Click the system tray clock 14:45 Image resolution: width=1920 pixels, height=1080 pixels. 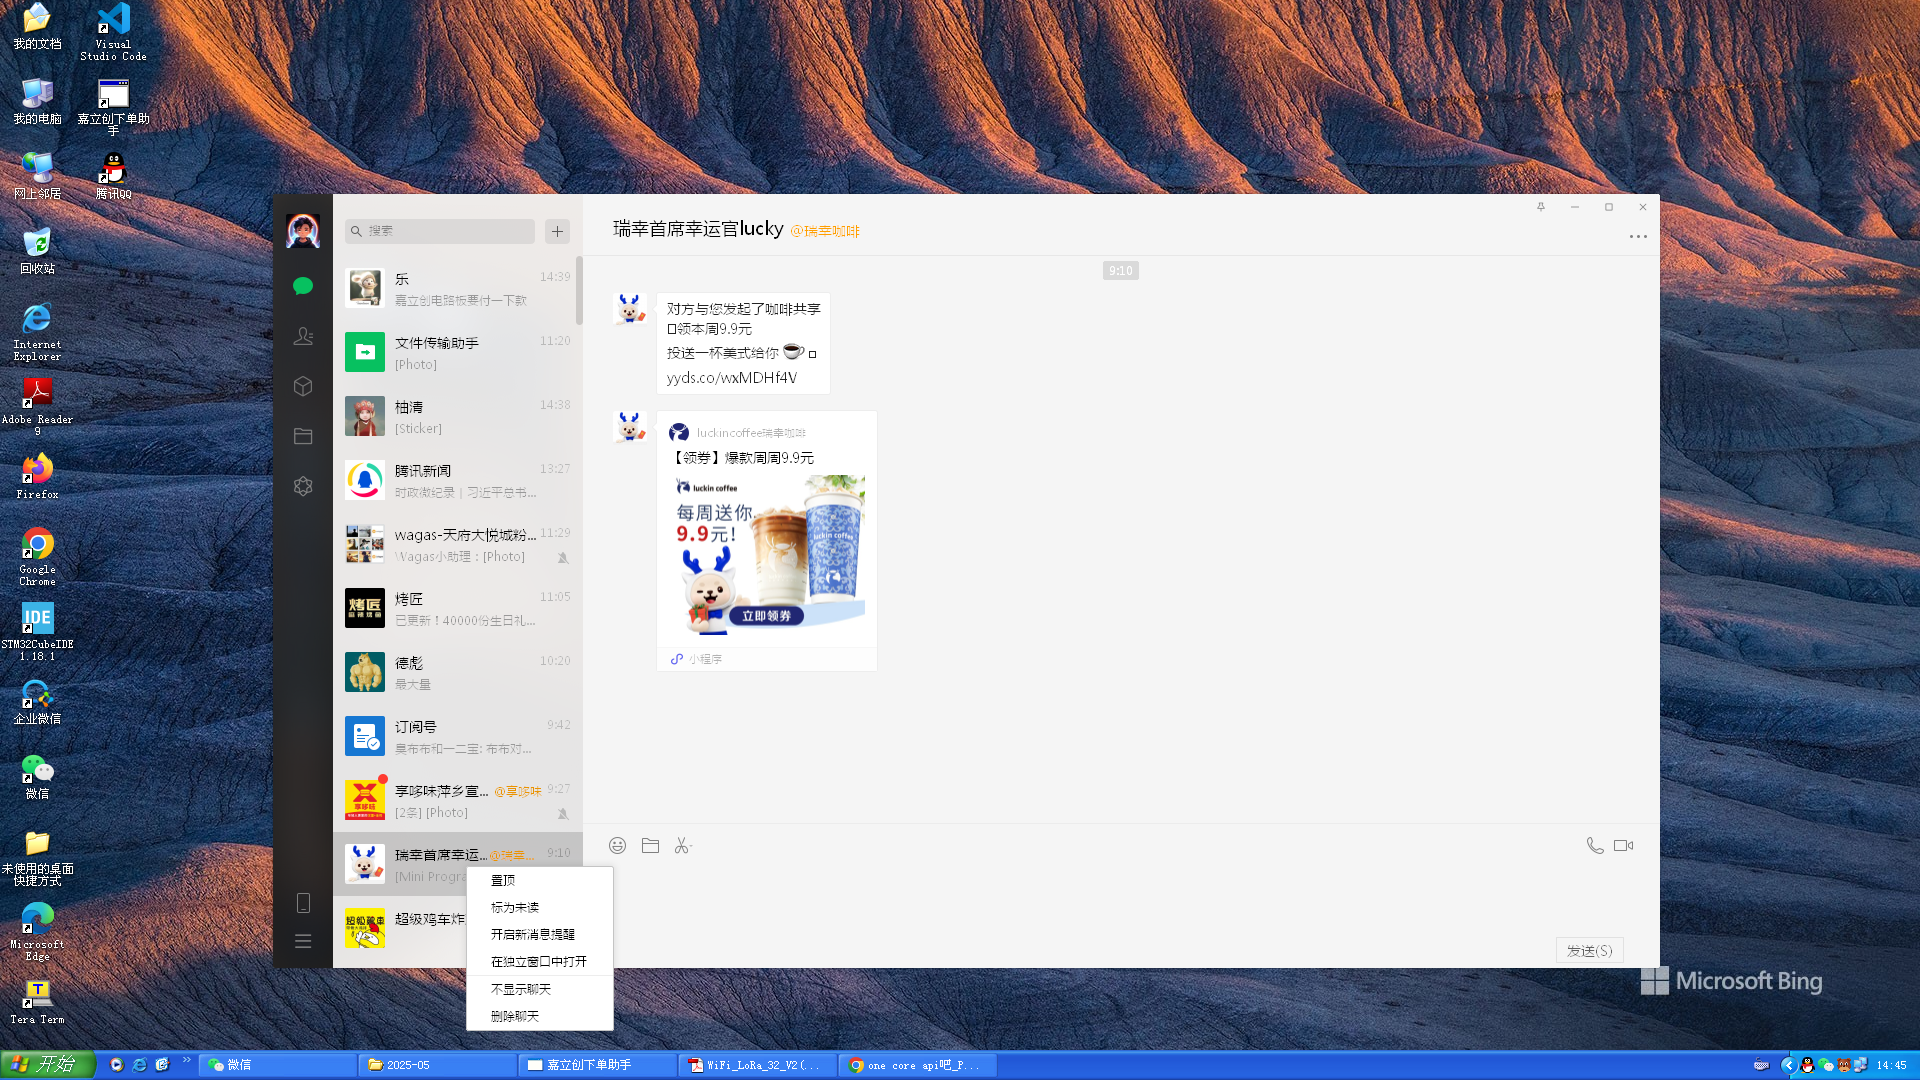point(1891,1065)
